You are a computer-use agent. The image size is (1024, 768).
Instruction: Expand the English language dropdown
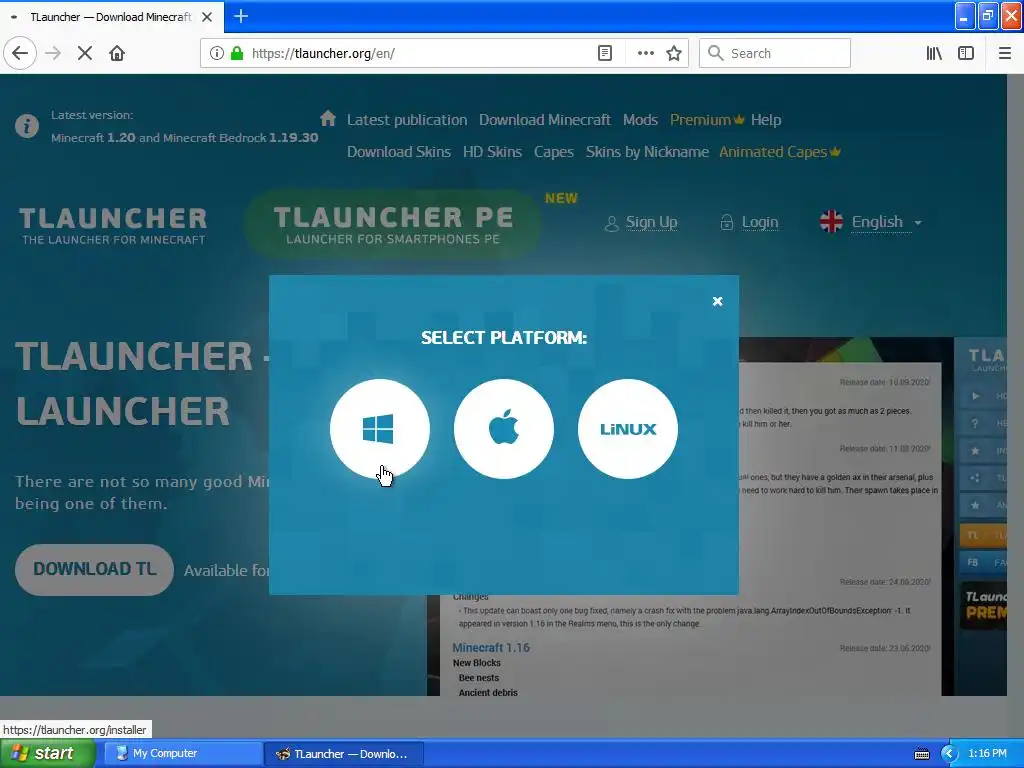[x=871, y=222]
